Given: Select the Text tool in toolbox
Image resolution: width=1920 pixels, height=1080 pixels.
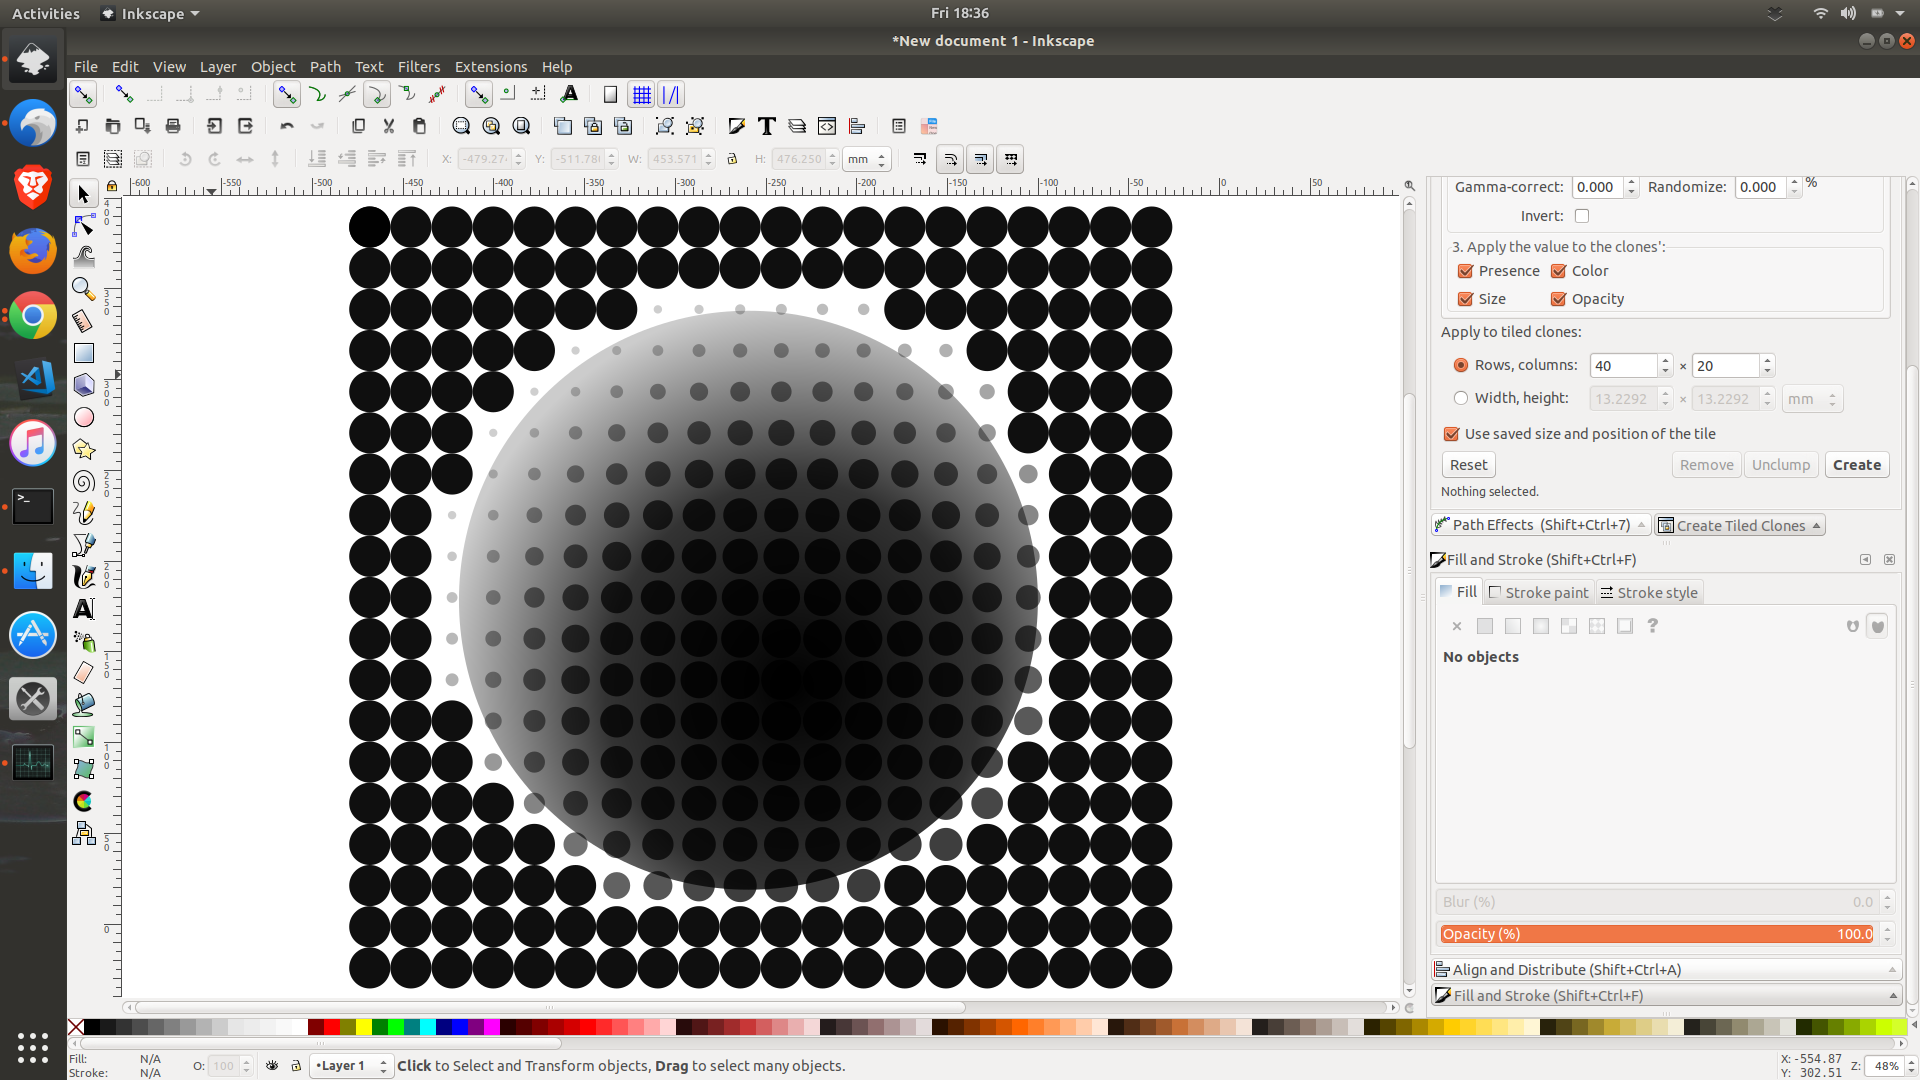Looking at the screenshot, I should [x=84, y=609].
